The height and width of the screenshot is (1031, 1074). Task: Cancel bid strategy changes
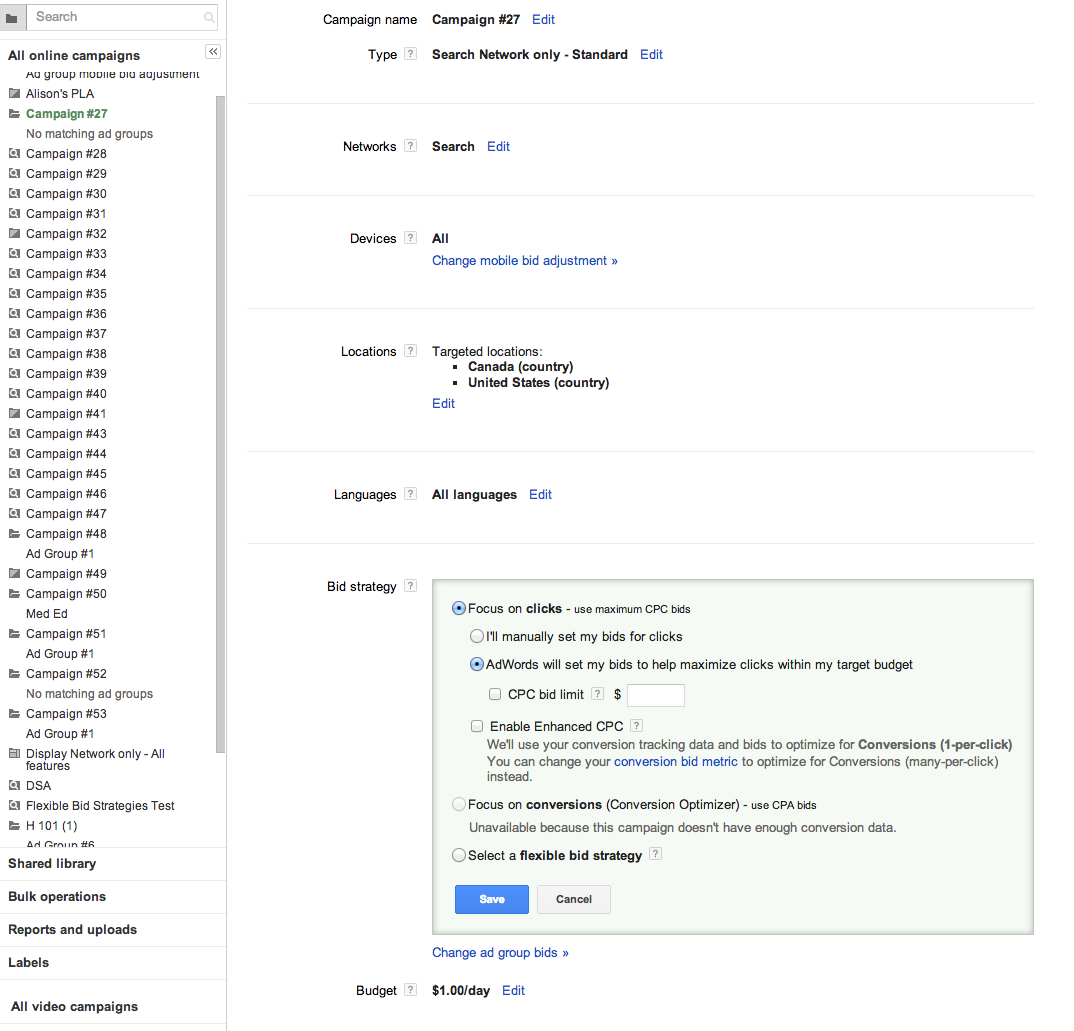click(x=573, y=899)
